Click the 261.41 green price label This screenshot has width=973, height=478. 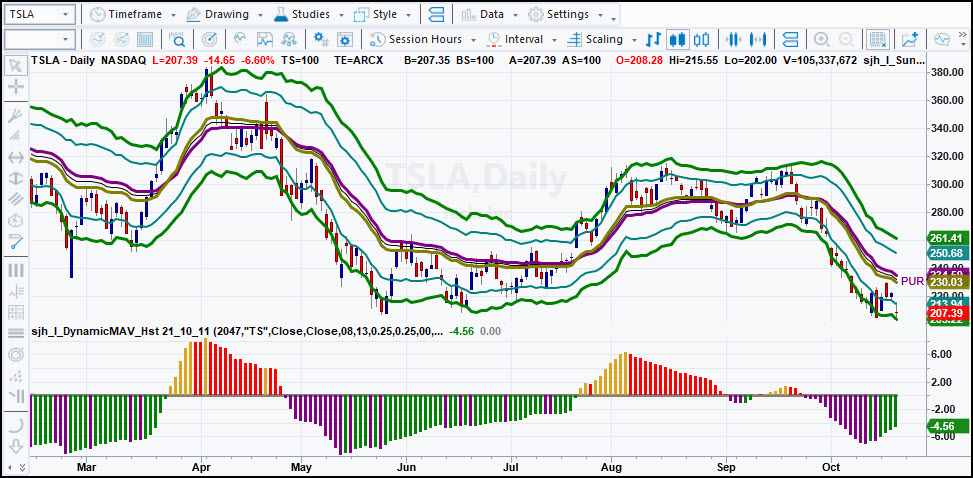[947, 238]
